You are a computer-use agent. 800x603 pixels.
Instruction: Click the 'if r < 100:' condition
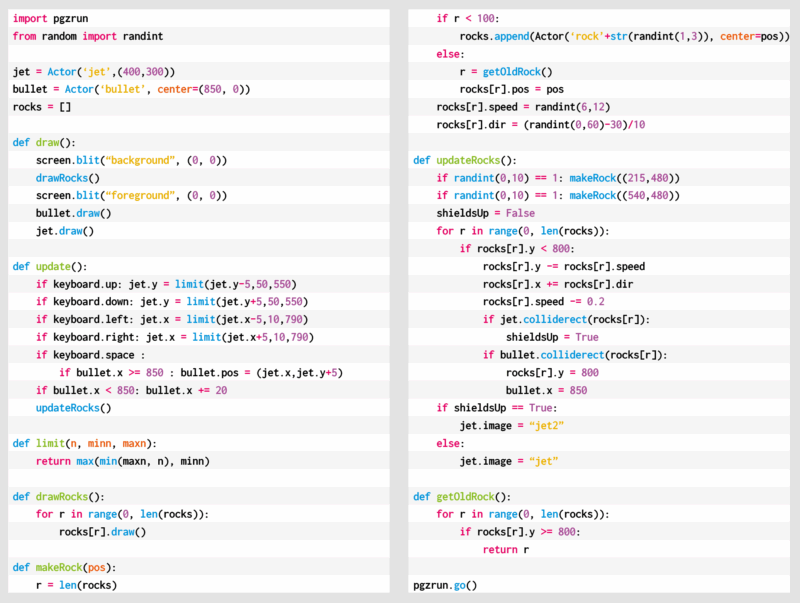coord(470,19)
